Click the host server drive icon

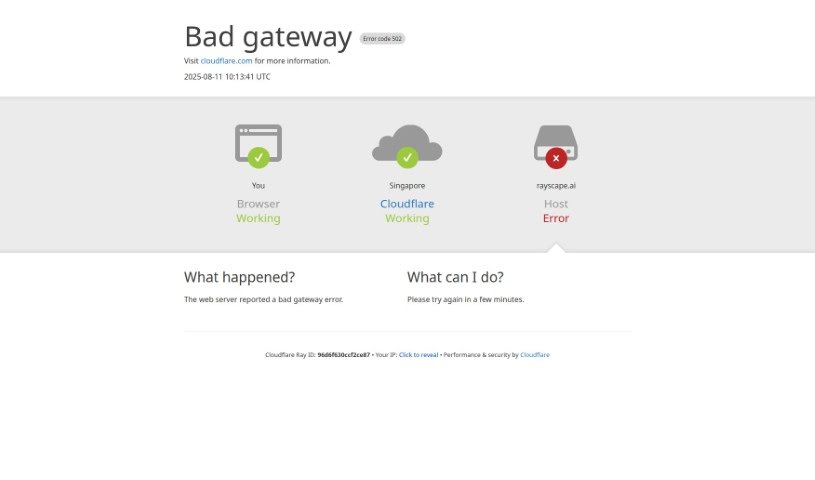tap(556, 143)
